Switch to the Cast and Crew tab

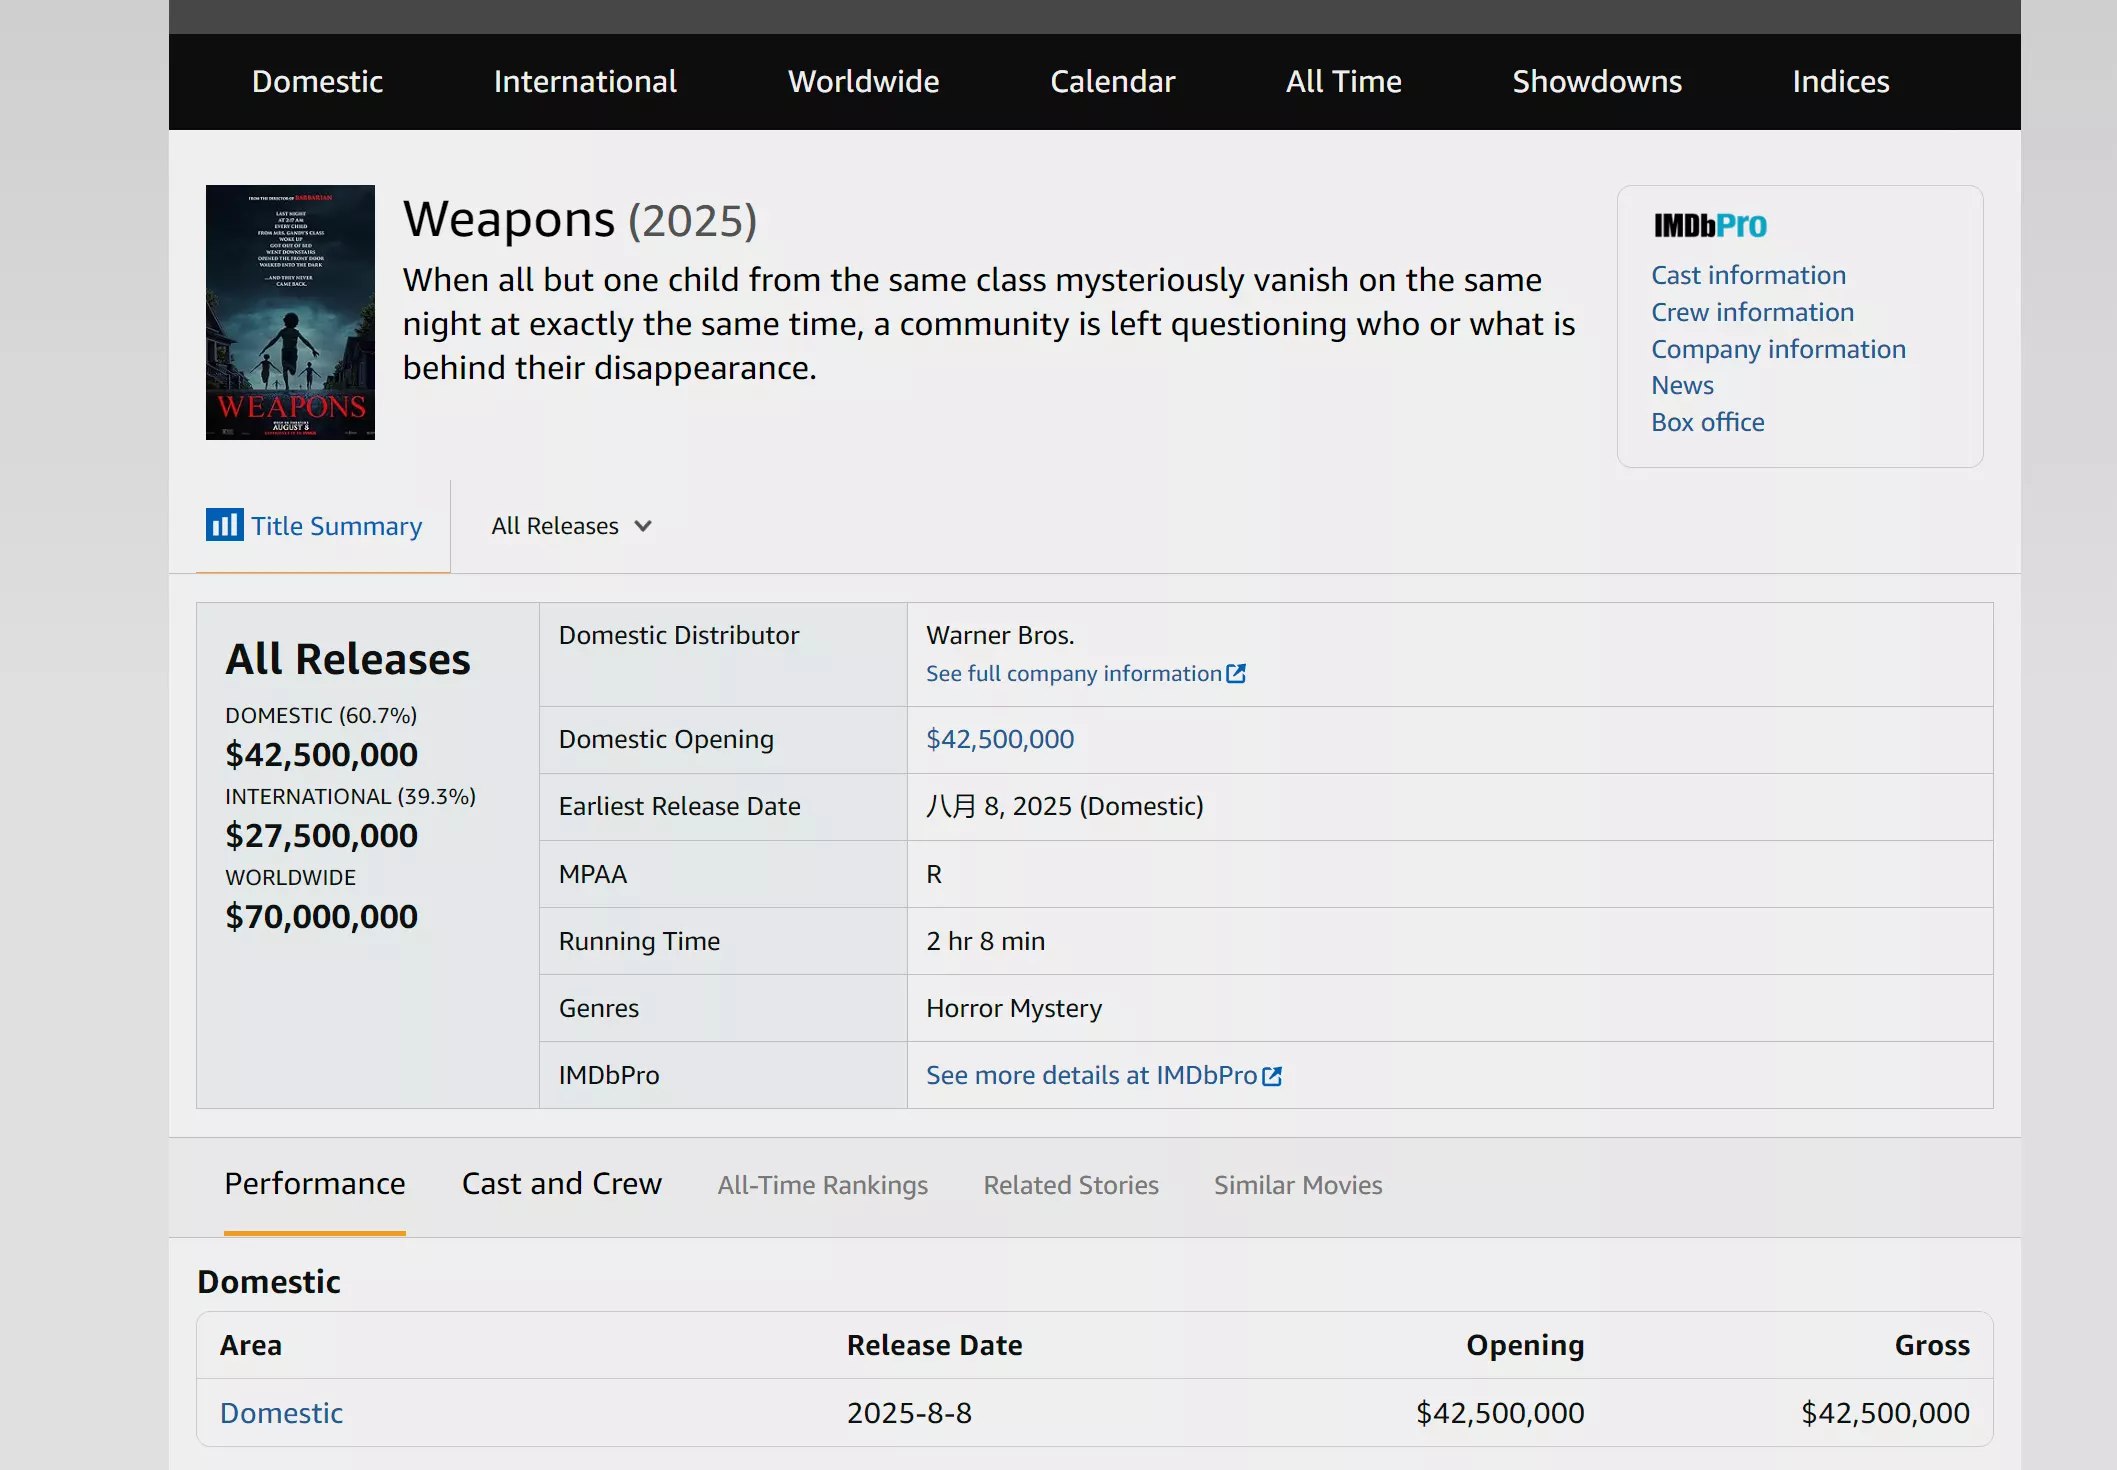[x=561, y=1184]
